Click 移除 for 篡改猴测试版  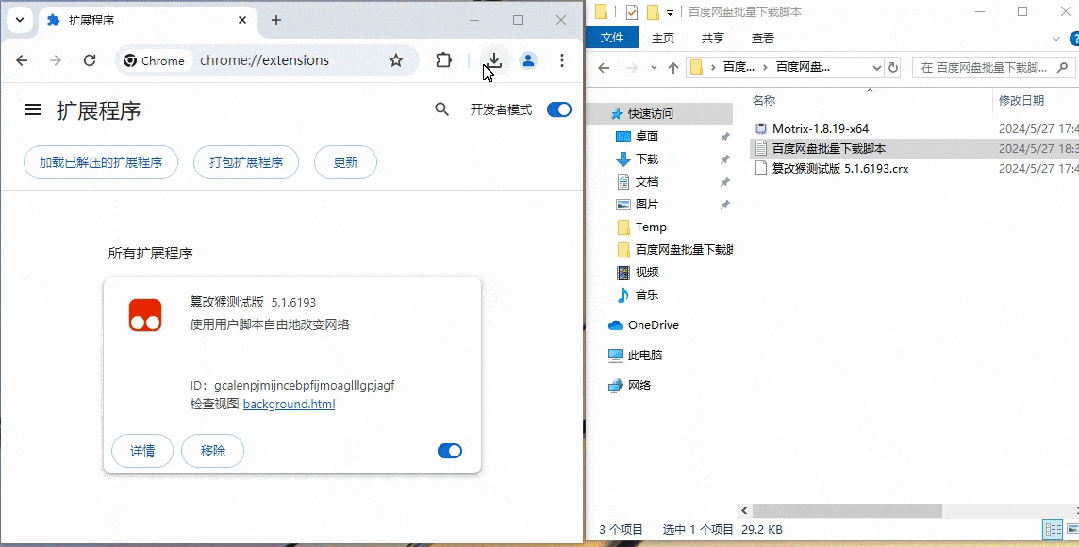tap(213, 451)
